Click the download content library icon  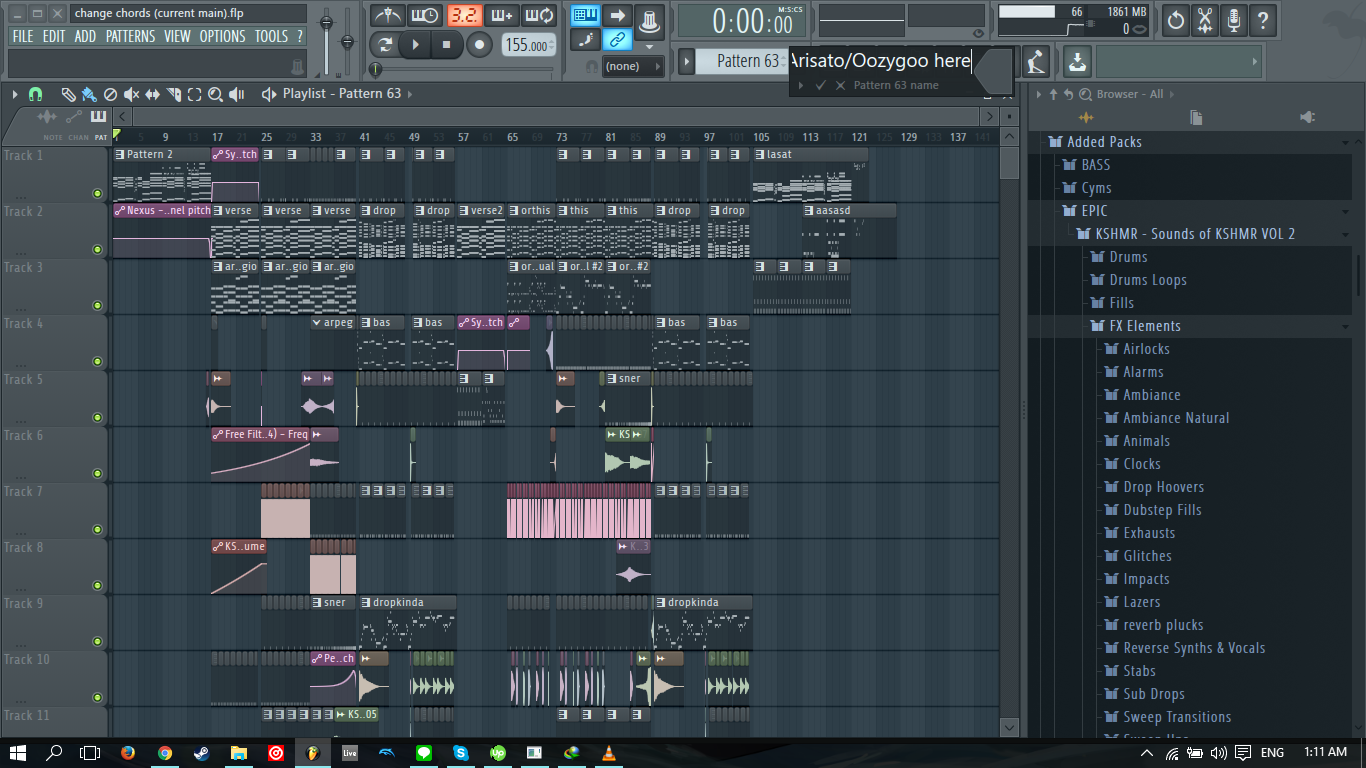tap(1076, 61)
